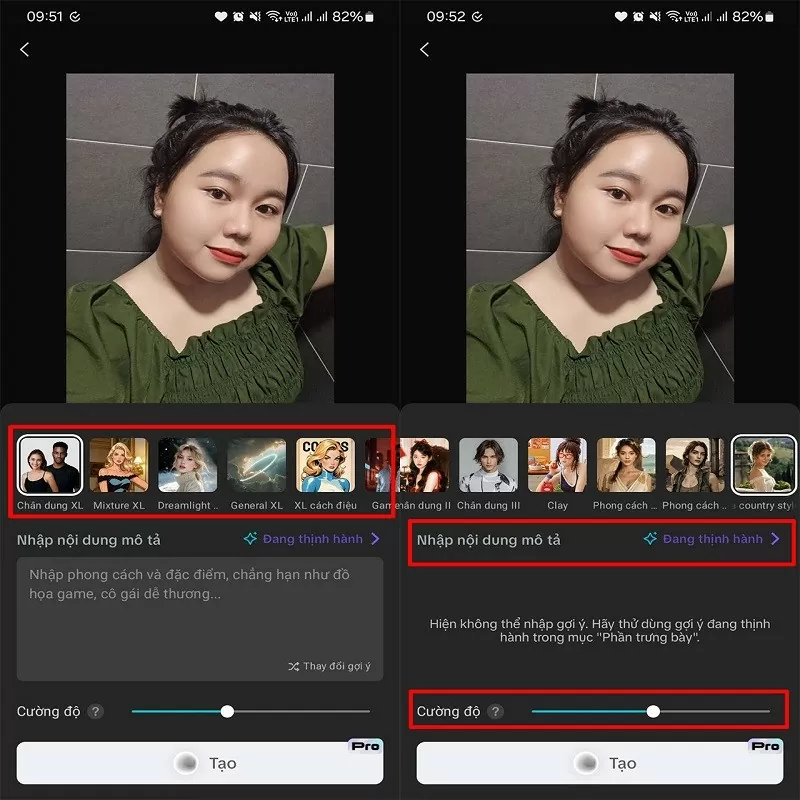The height and width of the screenshot is (800, 800).
Task: Pick the Dreamlight style thumbnail
Action: coord(188,466)
